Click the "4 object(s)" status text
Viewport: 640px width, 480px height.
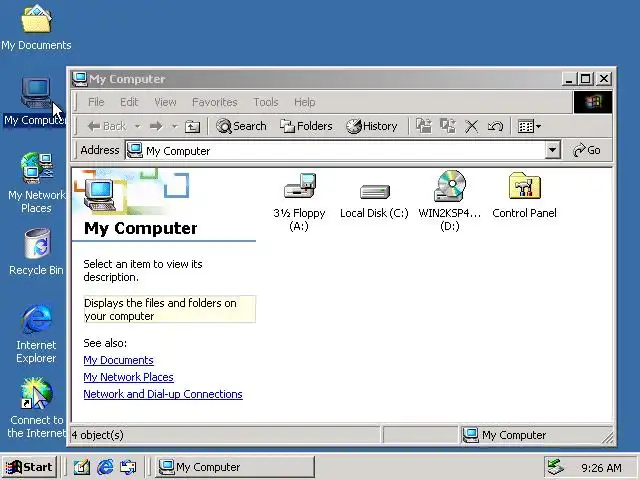98,435
